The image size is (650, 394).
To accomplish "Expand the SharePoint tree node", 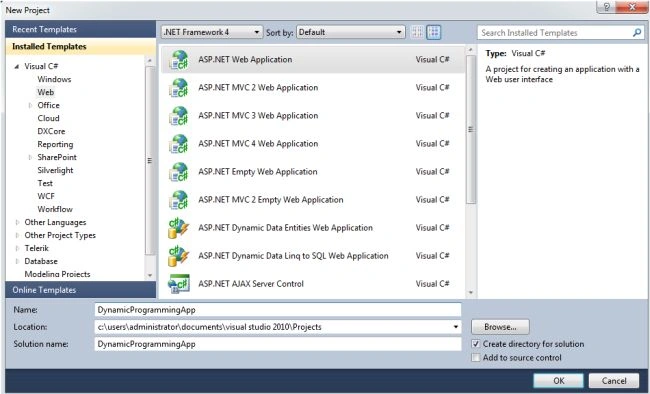I will click(30, 157).
